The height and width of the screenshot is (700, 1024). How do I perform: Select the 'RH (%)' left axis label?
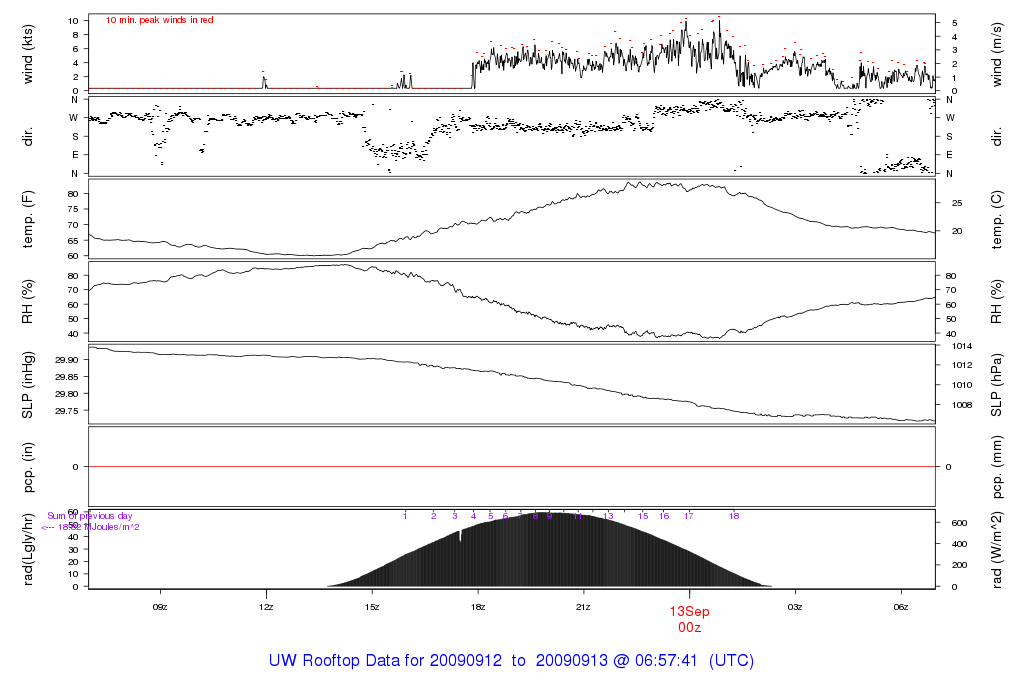pos(27,302)
